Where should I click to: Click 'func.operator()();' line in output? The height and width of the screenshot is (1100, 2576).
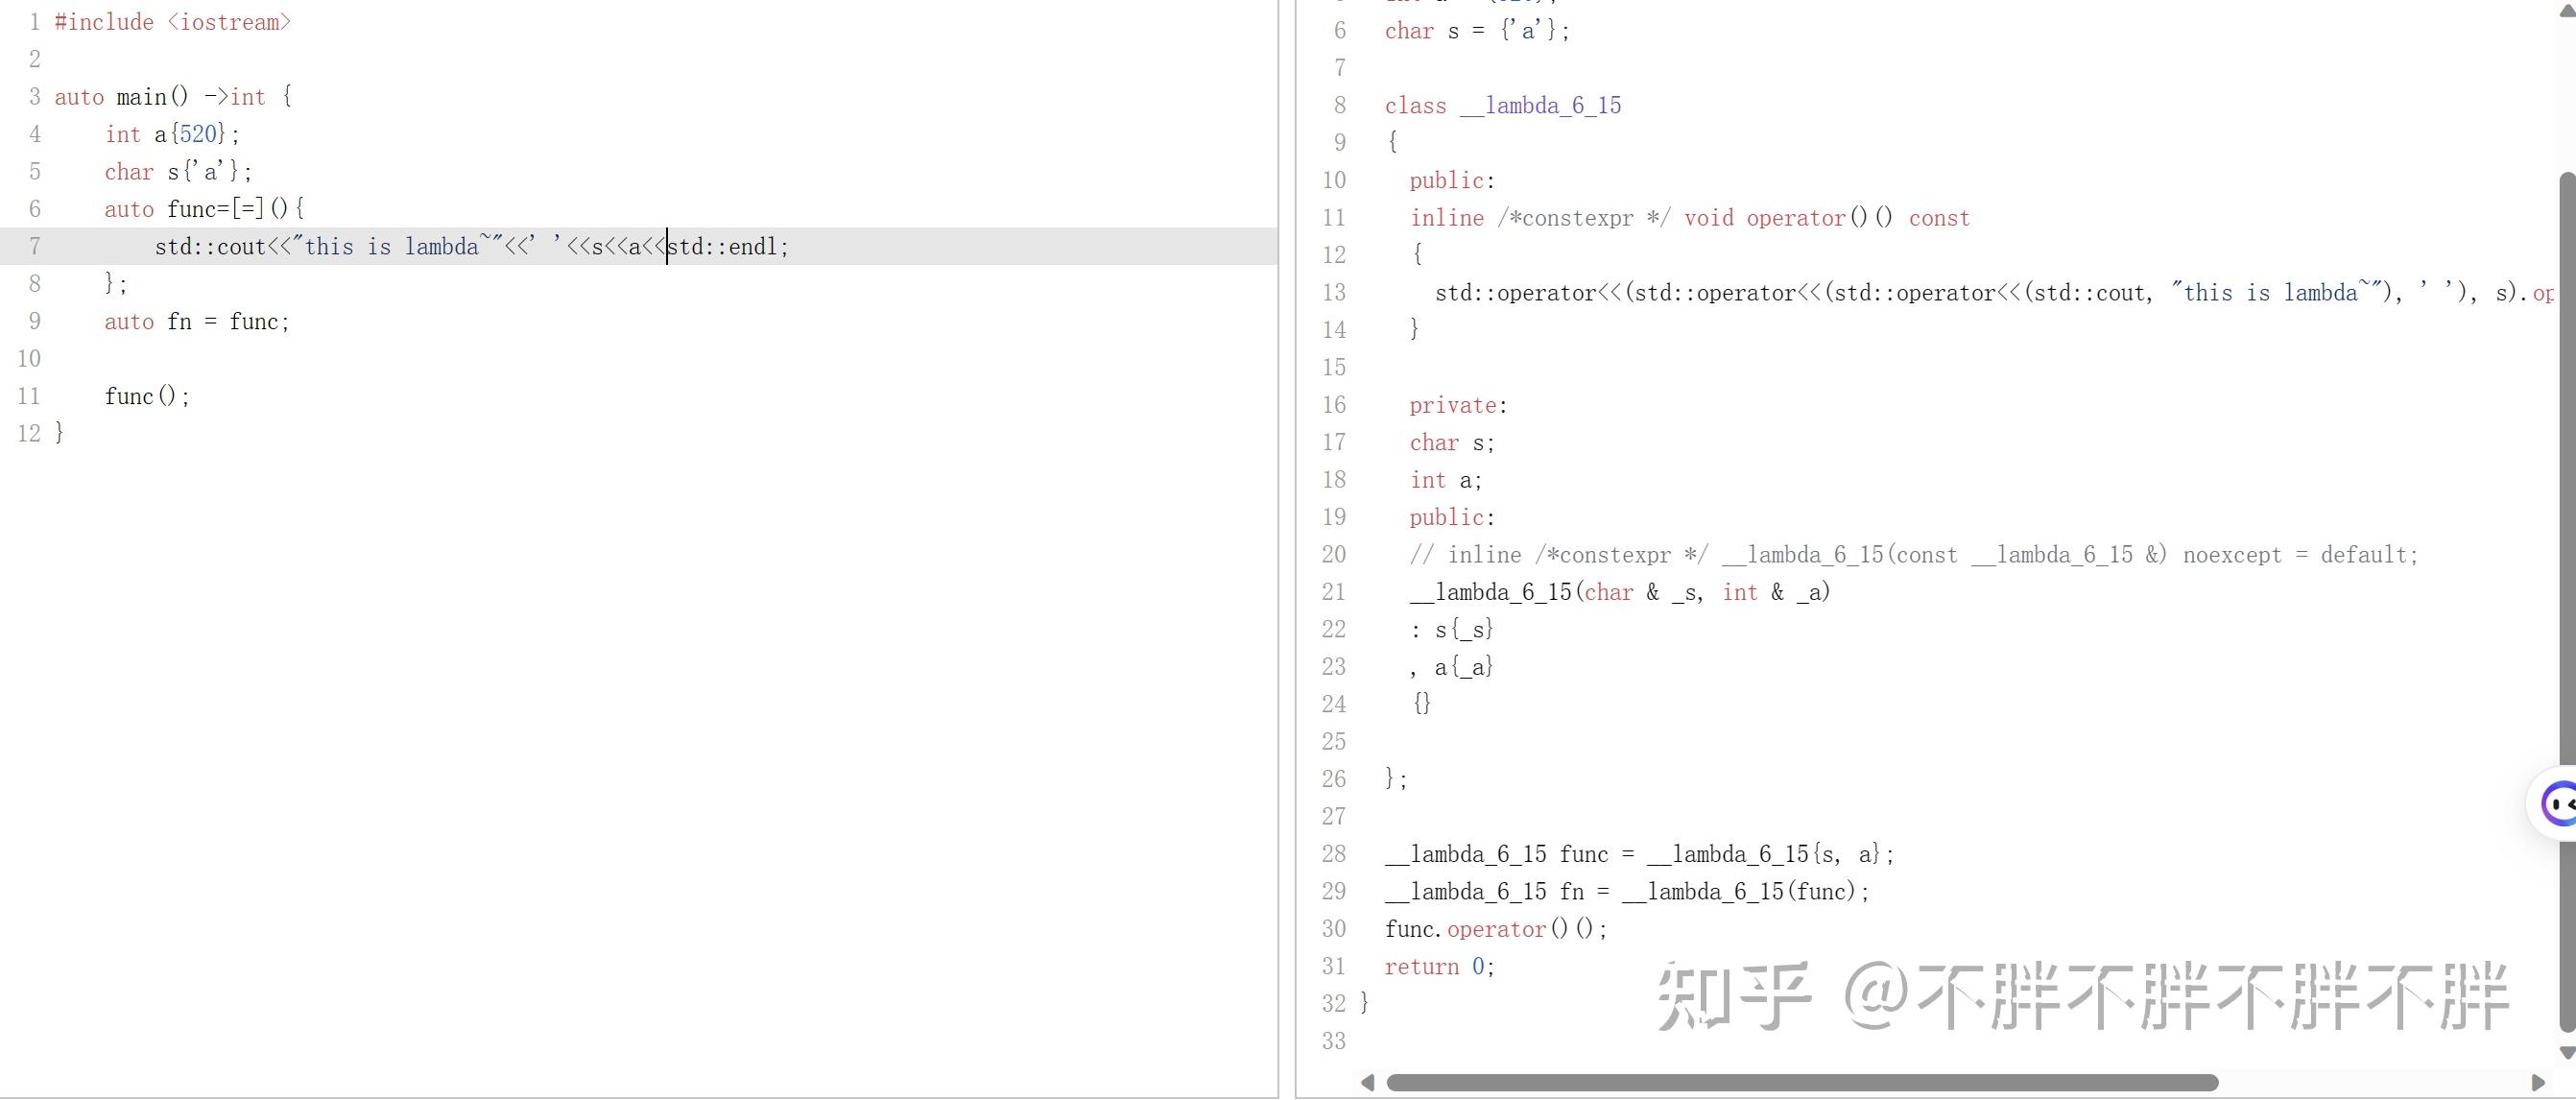tap(1495, 929)
